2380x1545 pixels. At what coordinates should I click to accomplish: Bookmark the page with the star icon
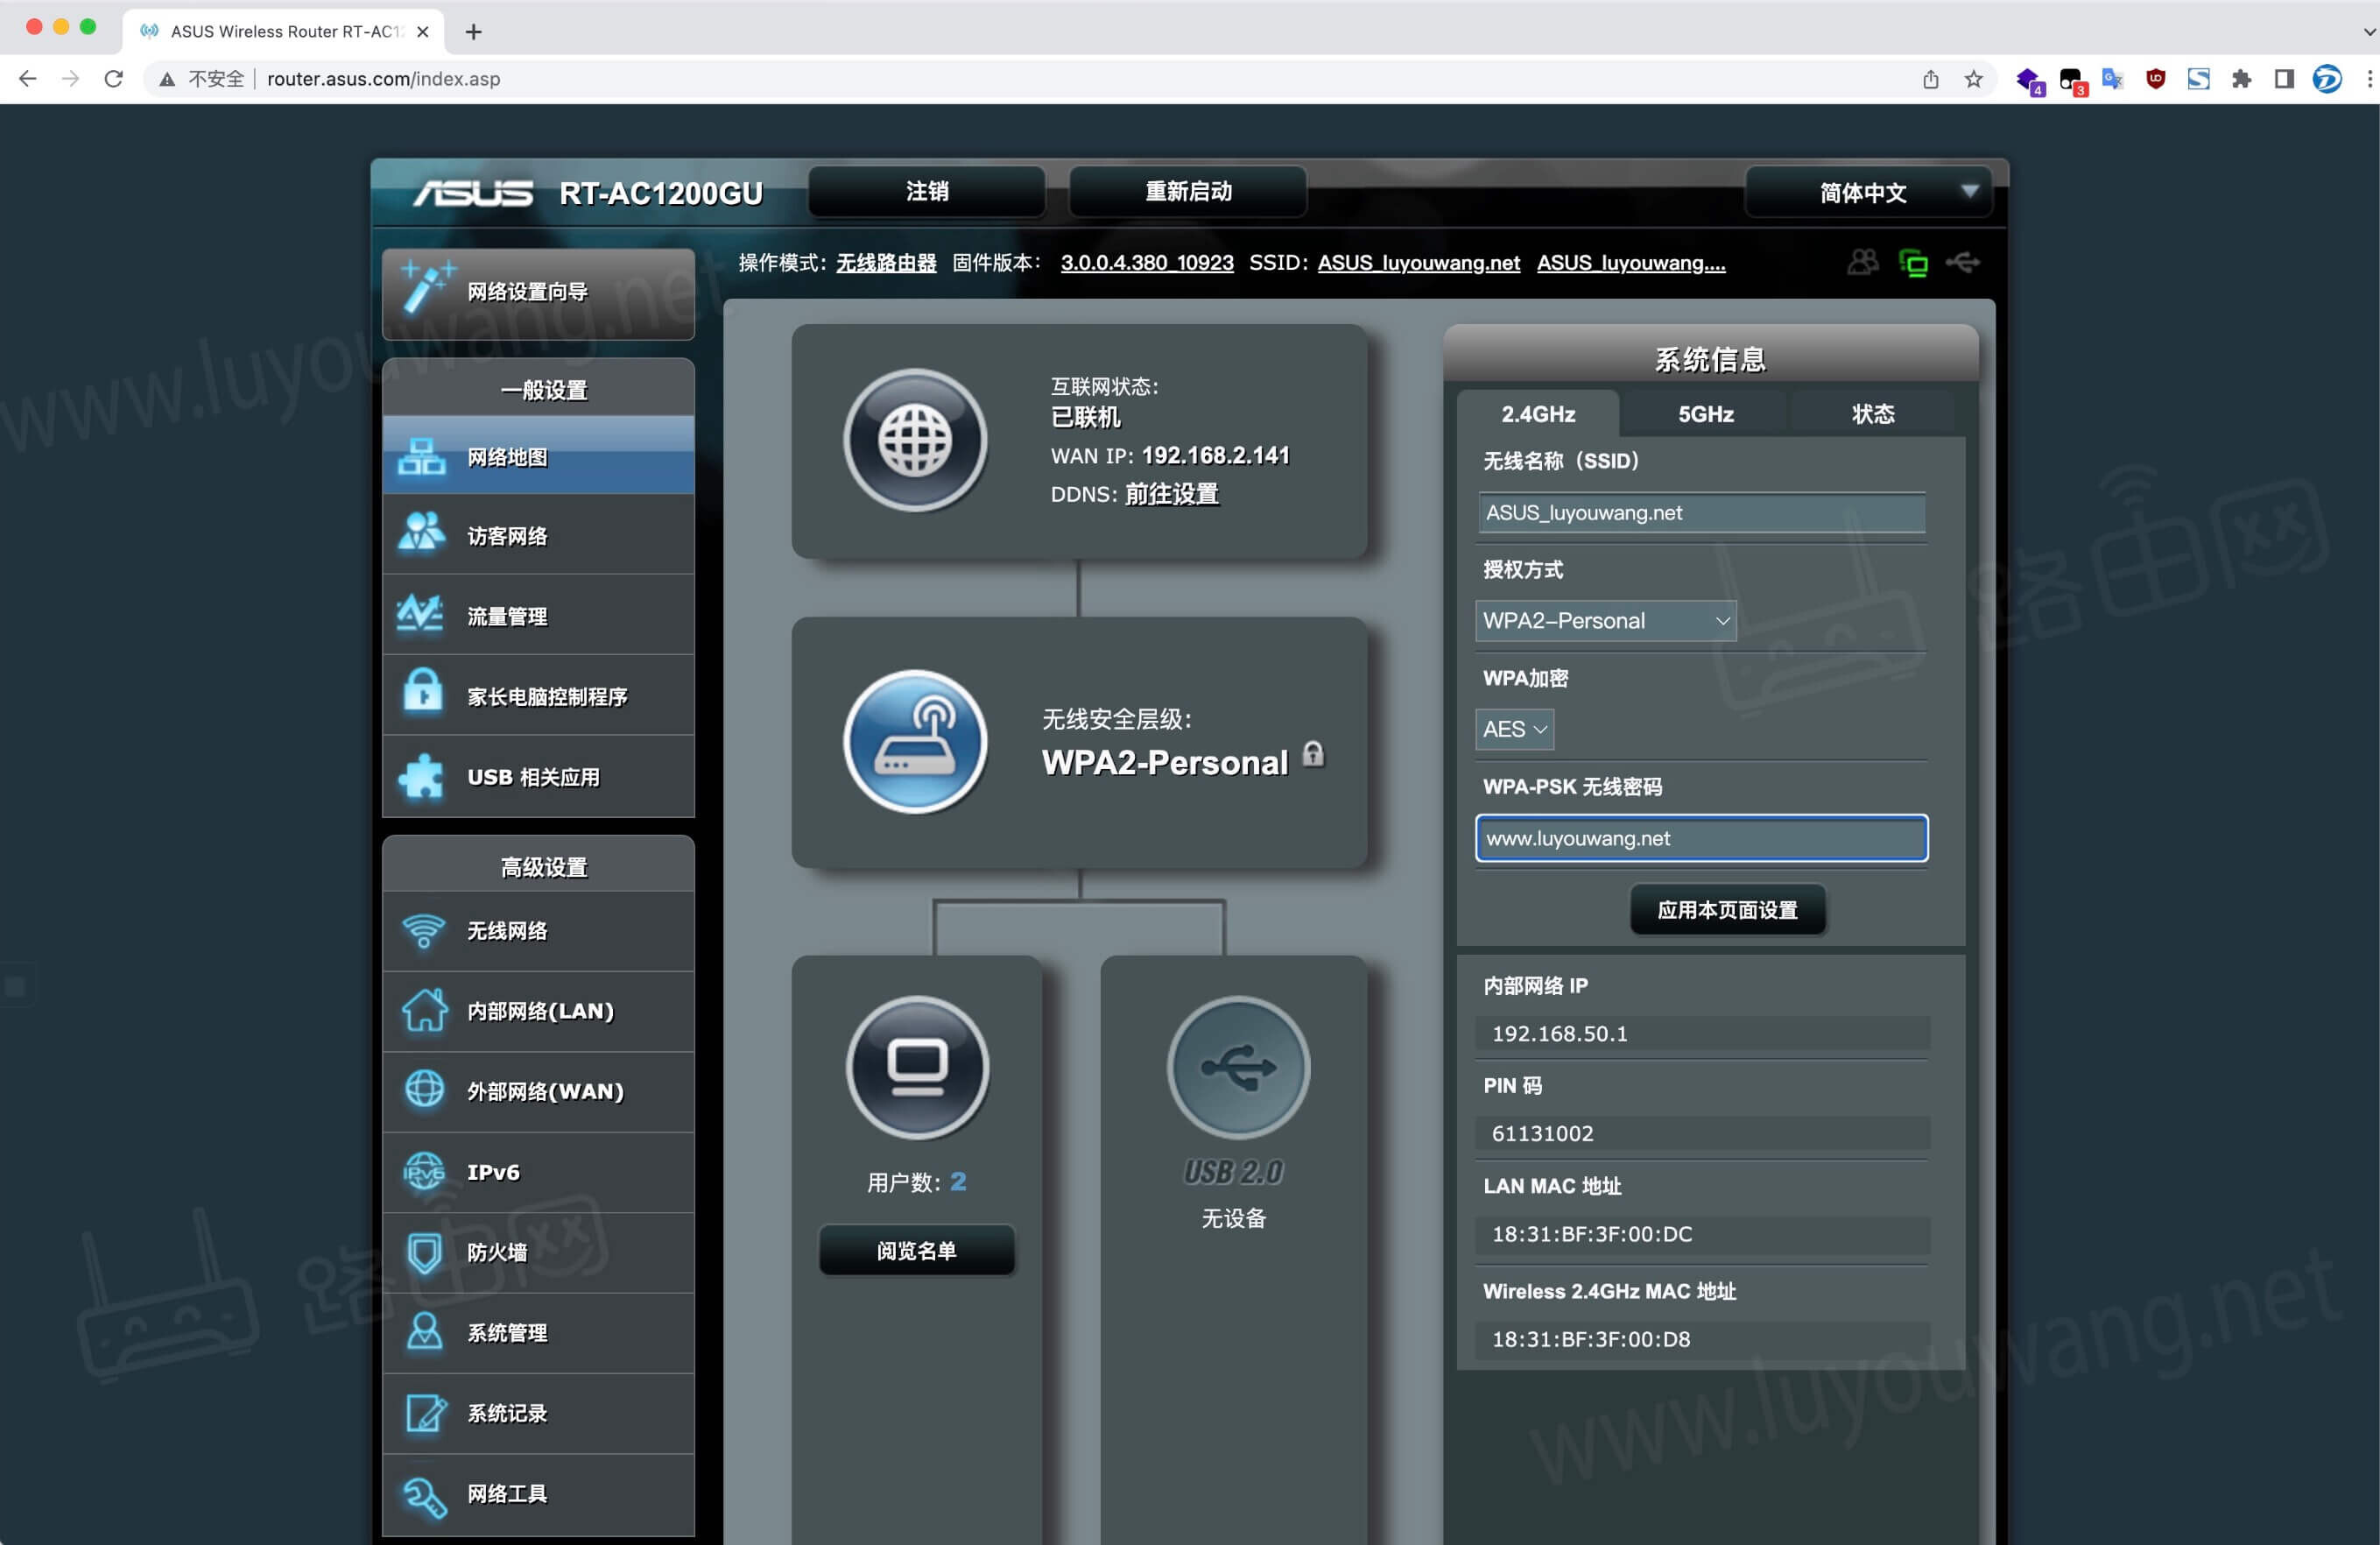pyautogui.click(x=1972, y=79)
